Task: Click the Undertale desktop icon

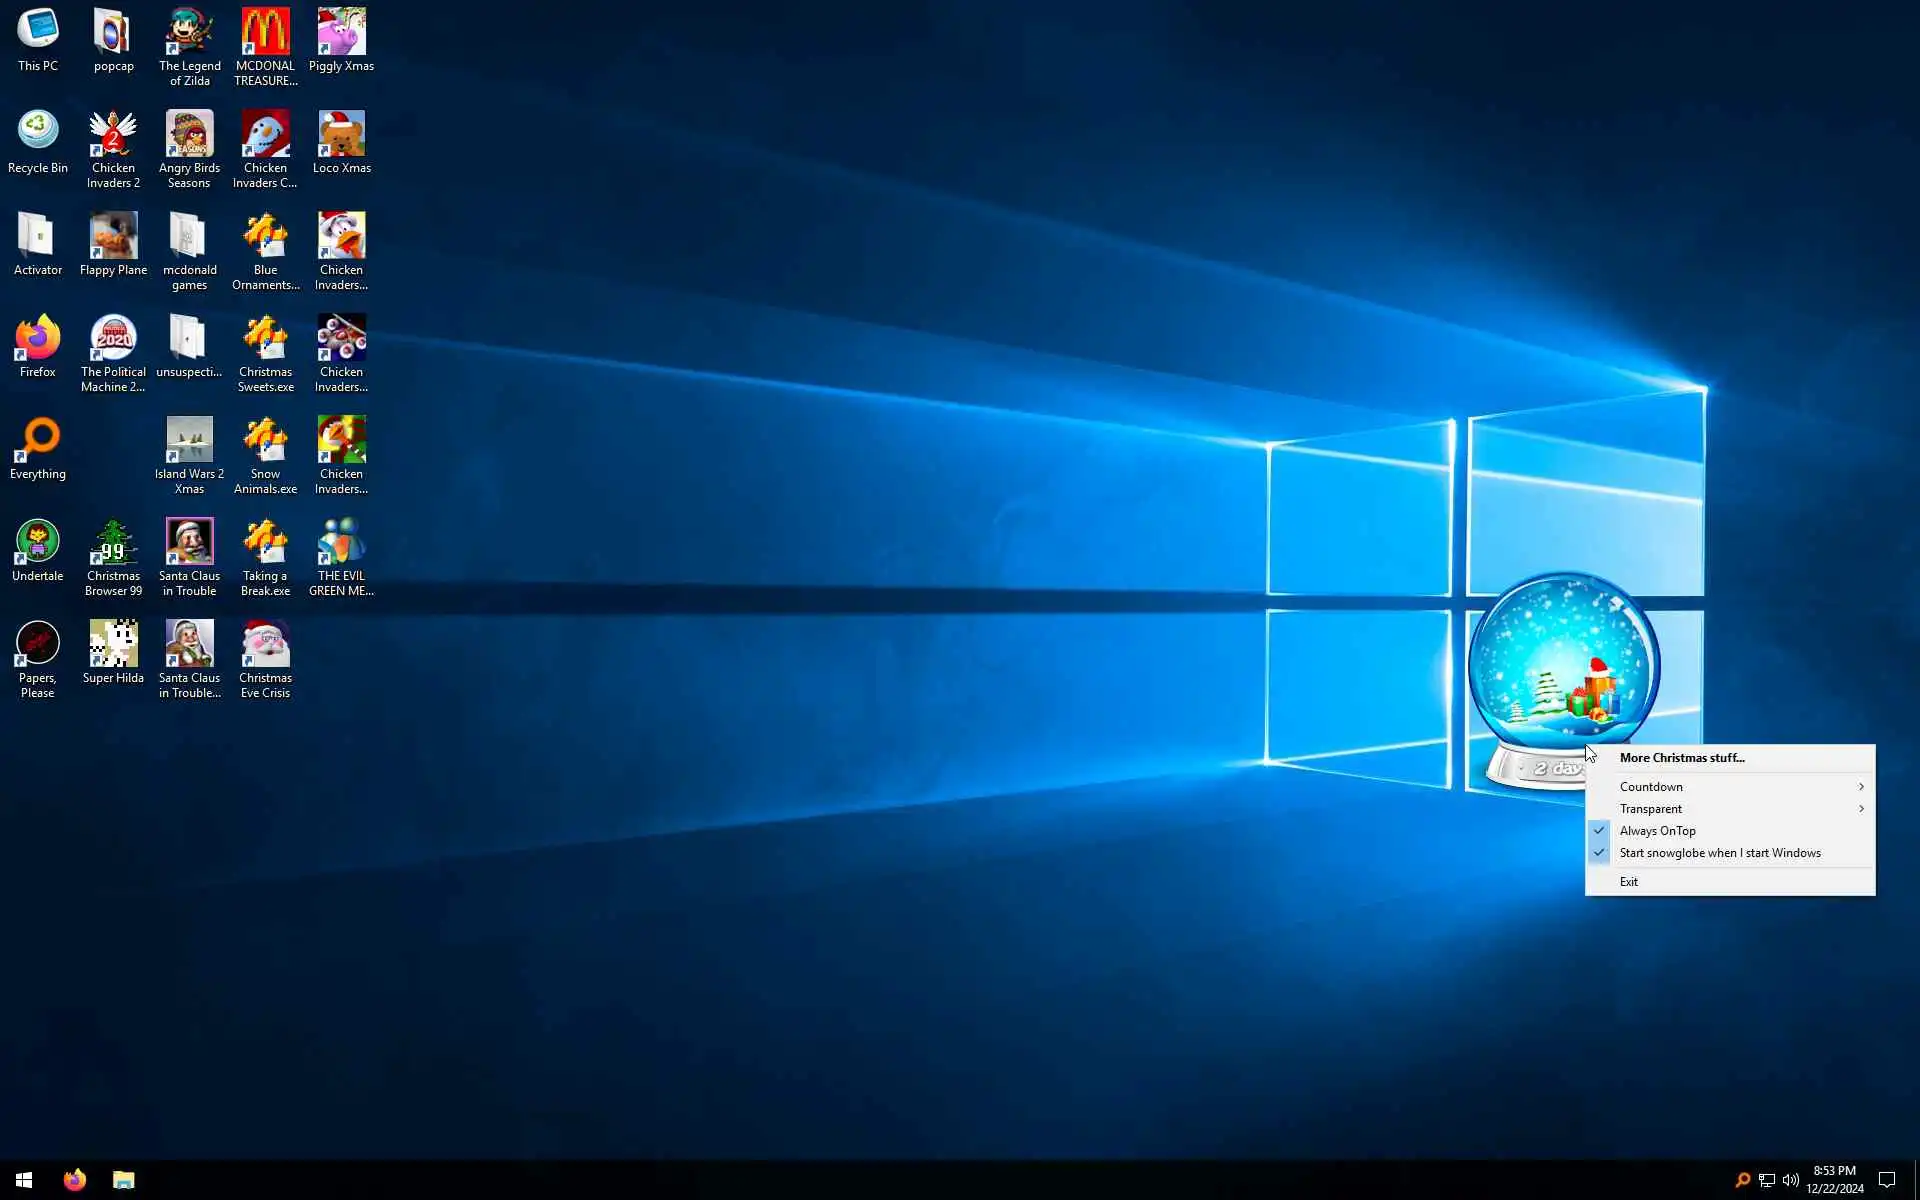Action: (x=38, y=543)
